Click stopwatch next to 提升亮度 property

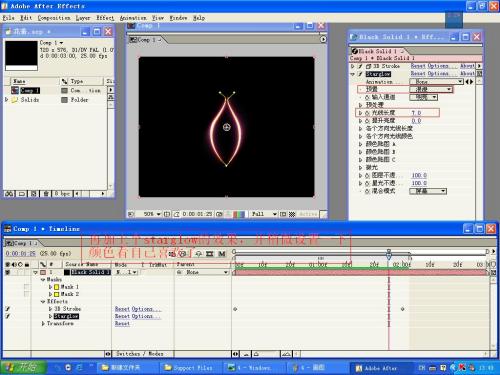pos(367,121)
